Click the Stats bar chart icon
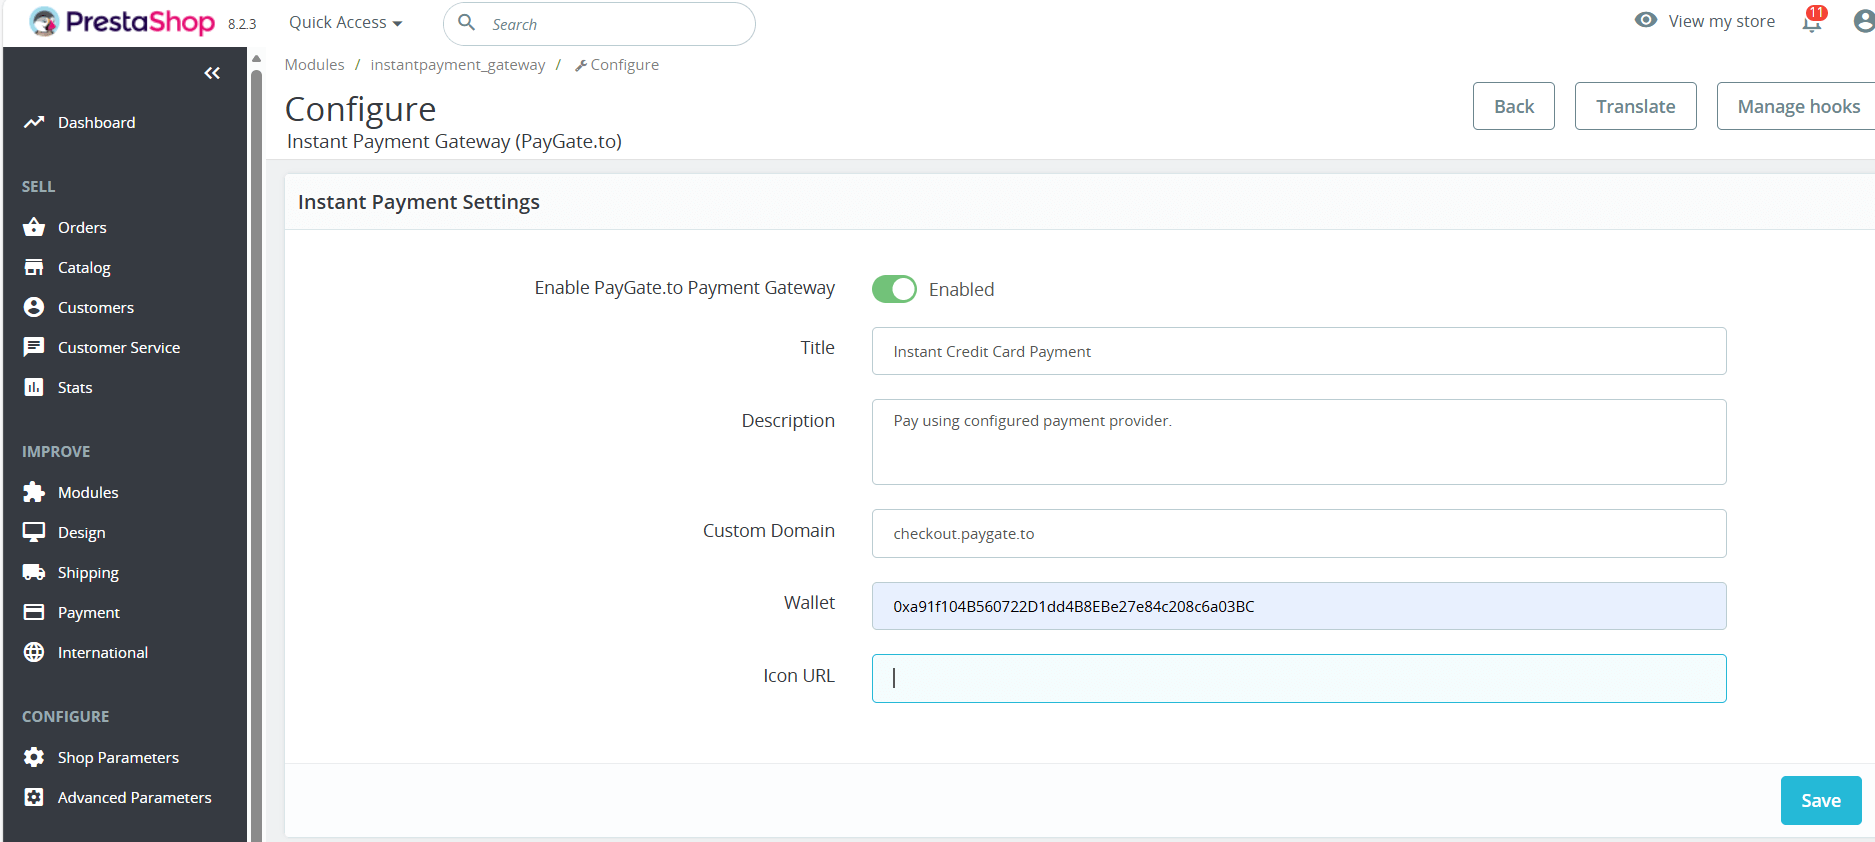 [34, 387]
